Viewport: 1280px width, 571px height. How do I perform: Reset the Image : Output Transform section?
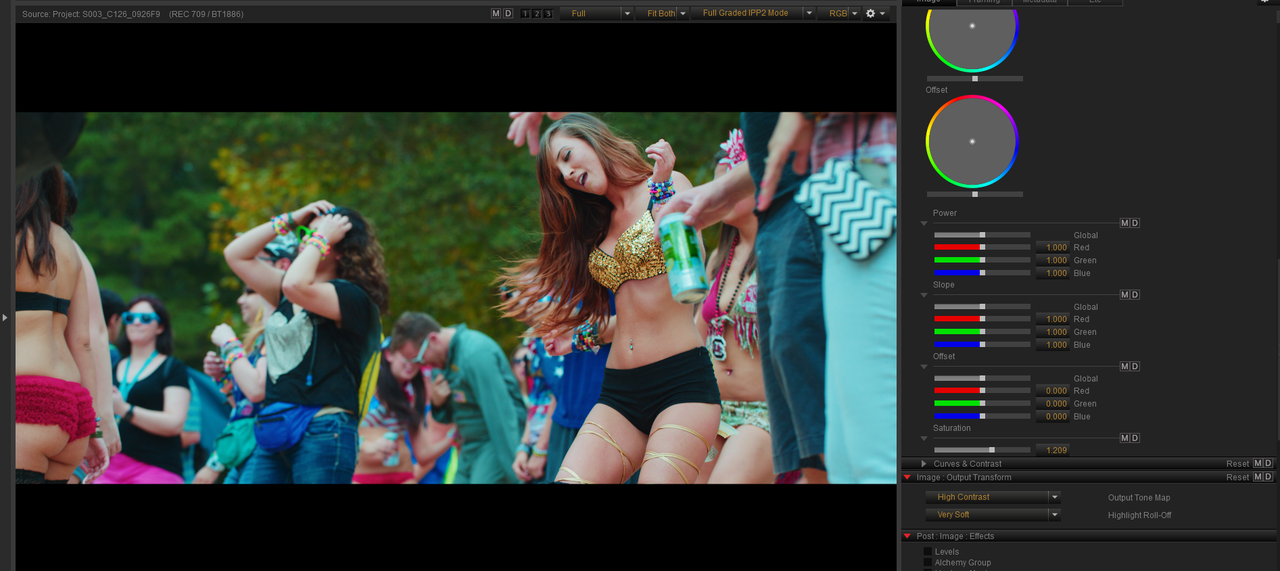(x=1237, y=478)
